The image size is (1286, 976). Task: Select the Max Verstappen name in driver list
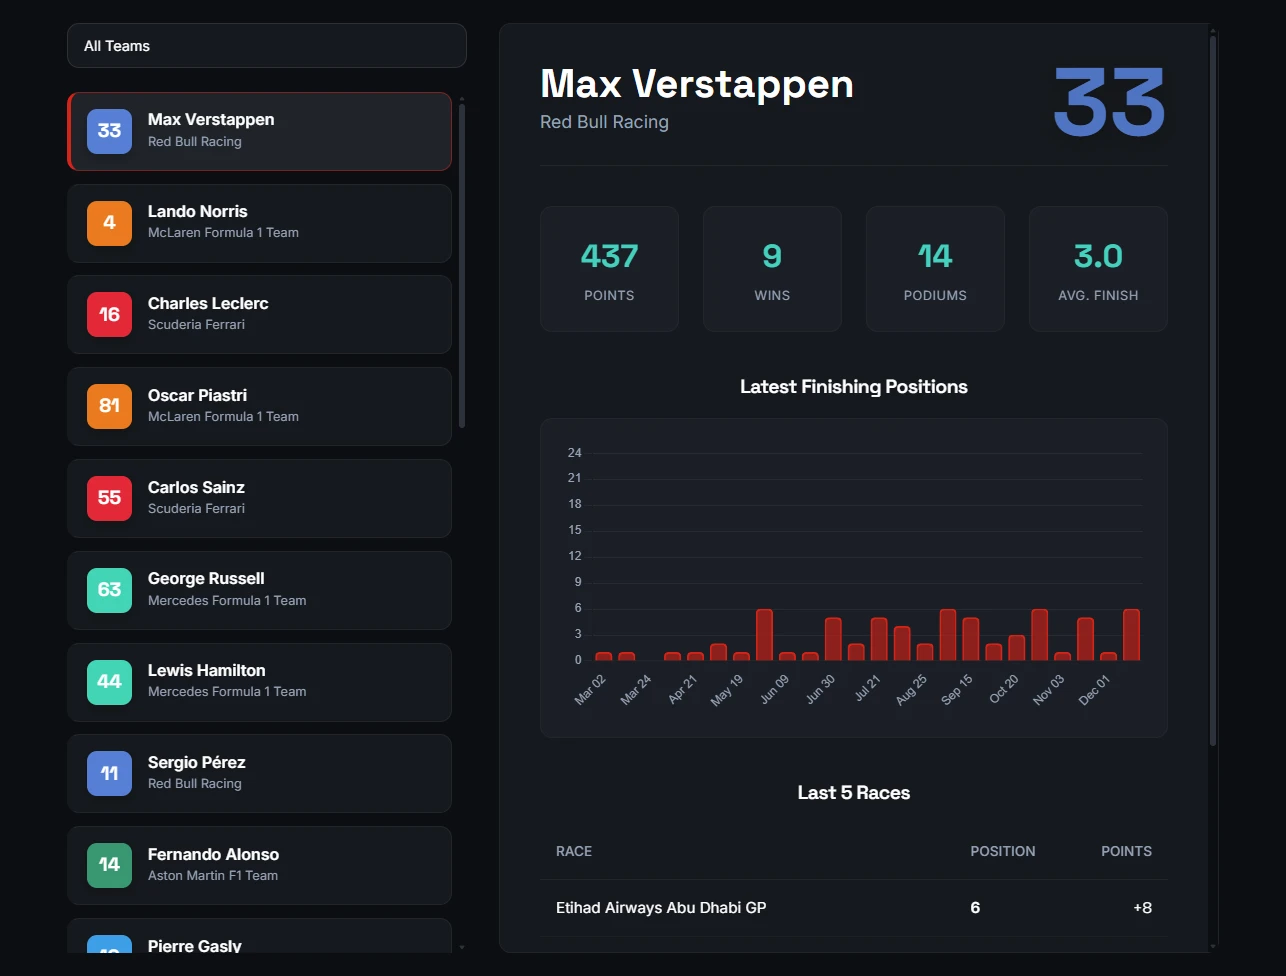click(211, 119)
